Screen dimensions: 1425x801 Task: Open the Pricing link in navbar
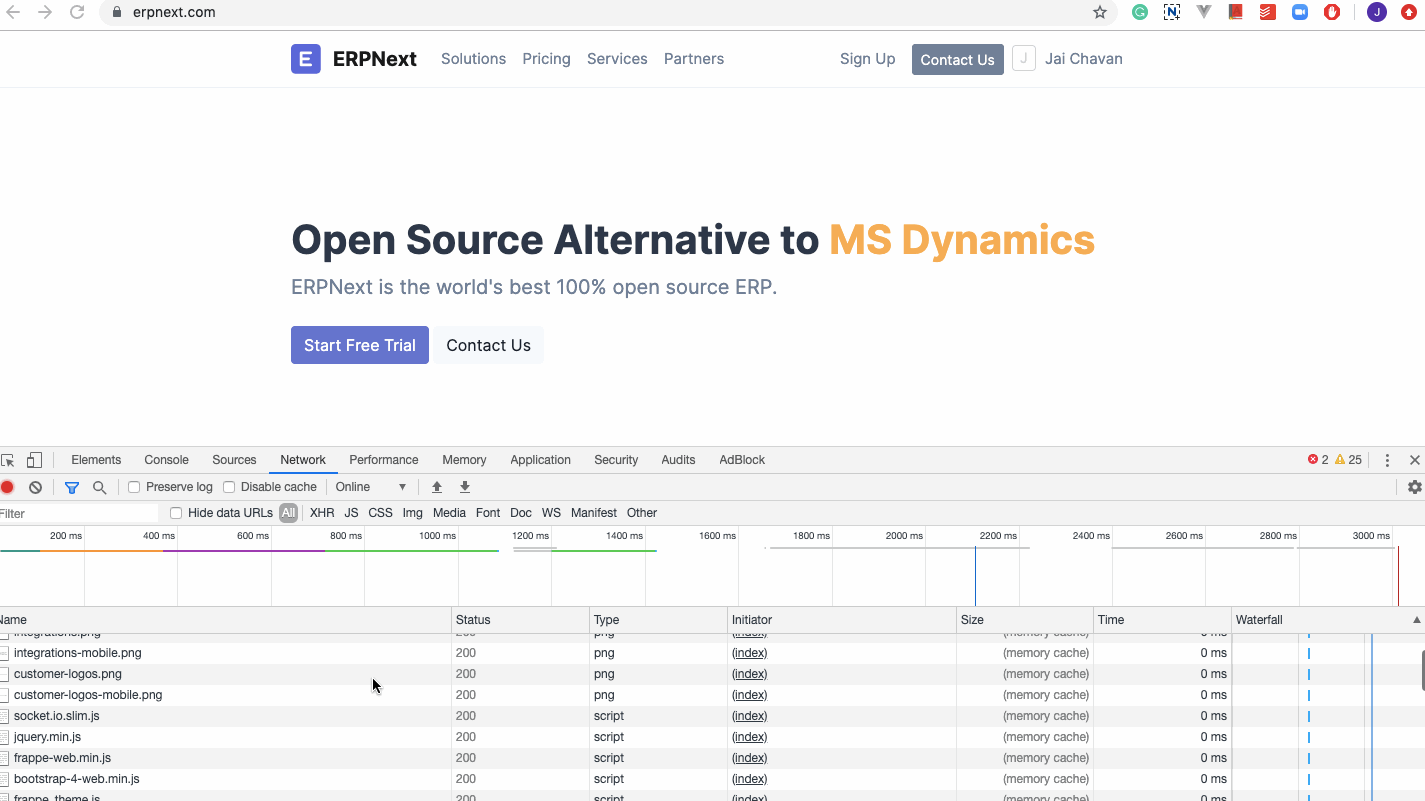click(546, 59)
